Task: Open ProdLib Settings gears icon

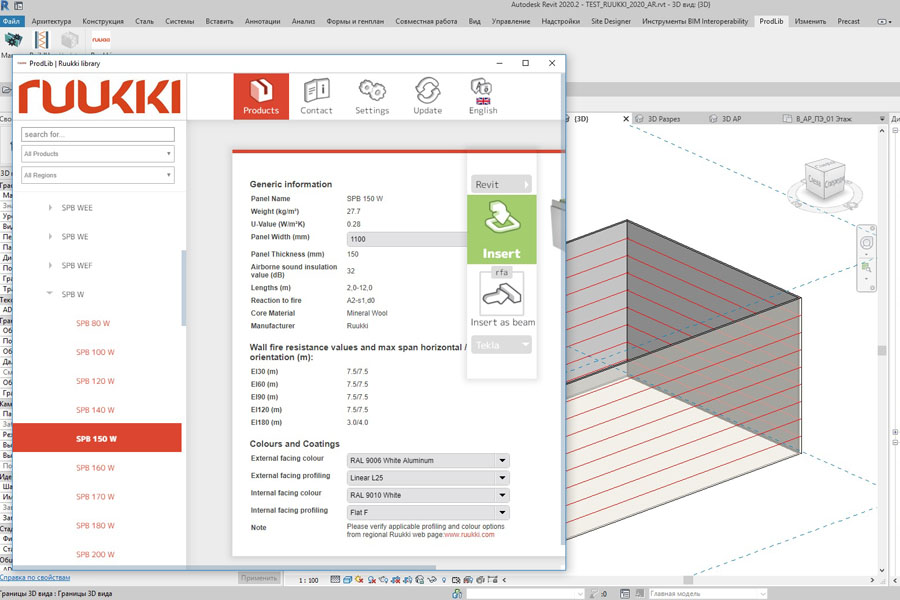Action: 372,96
